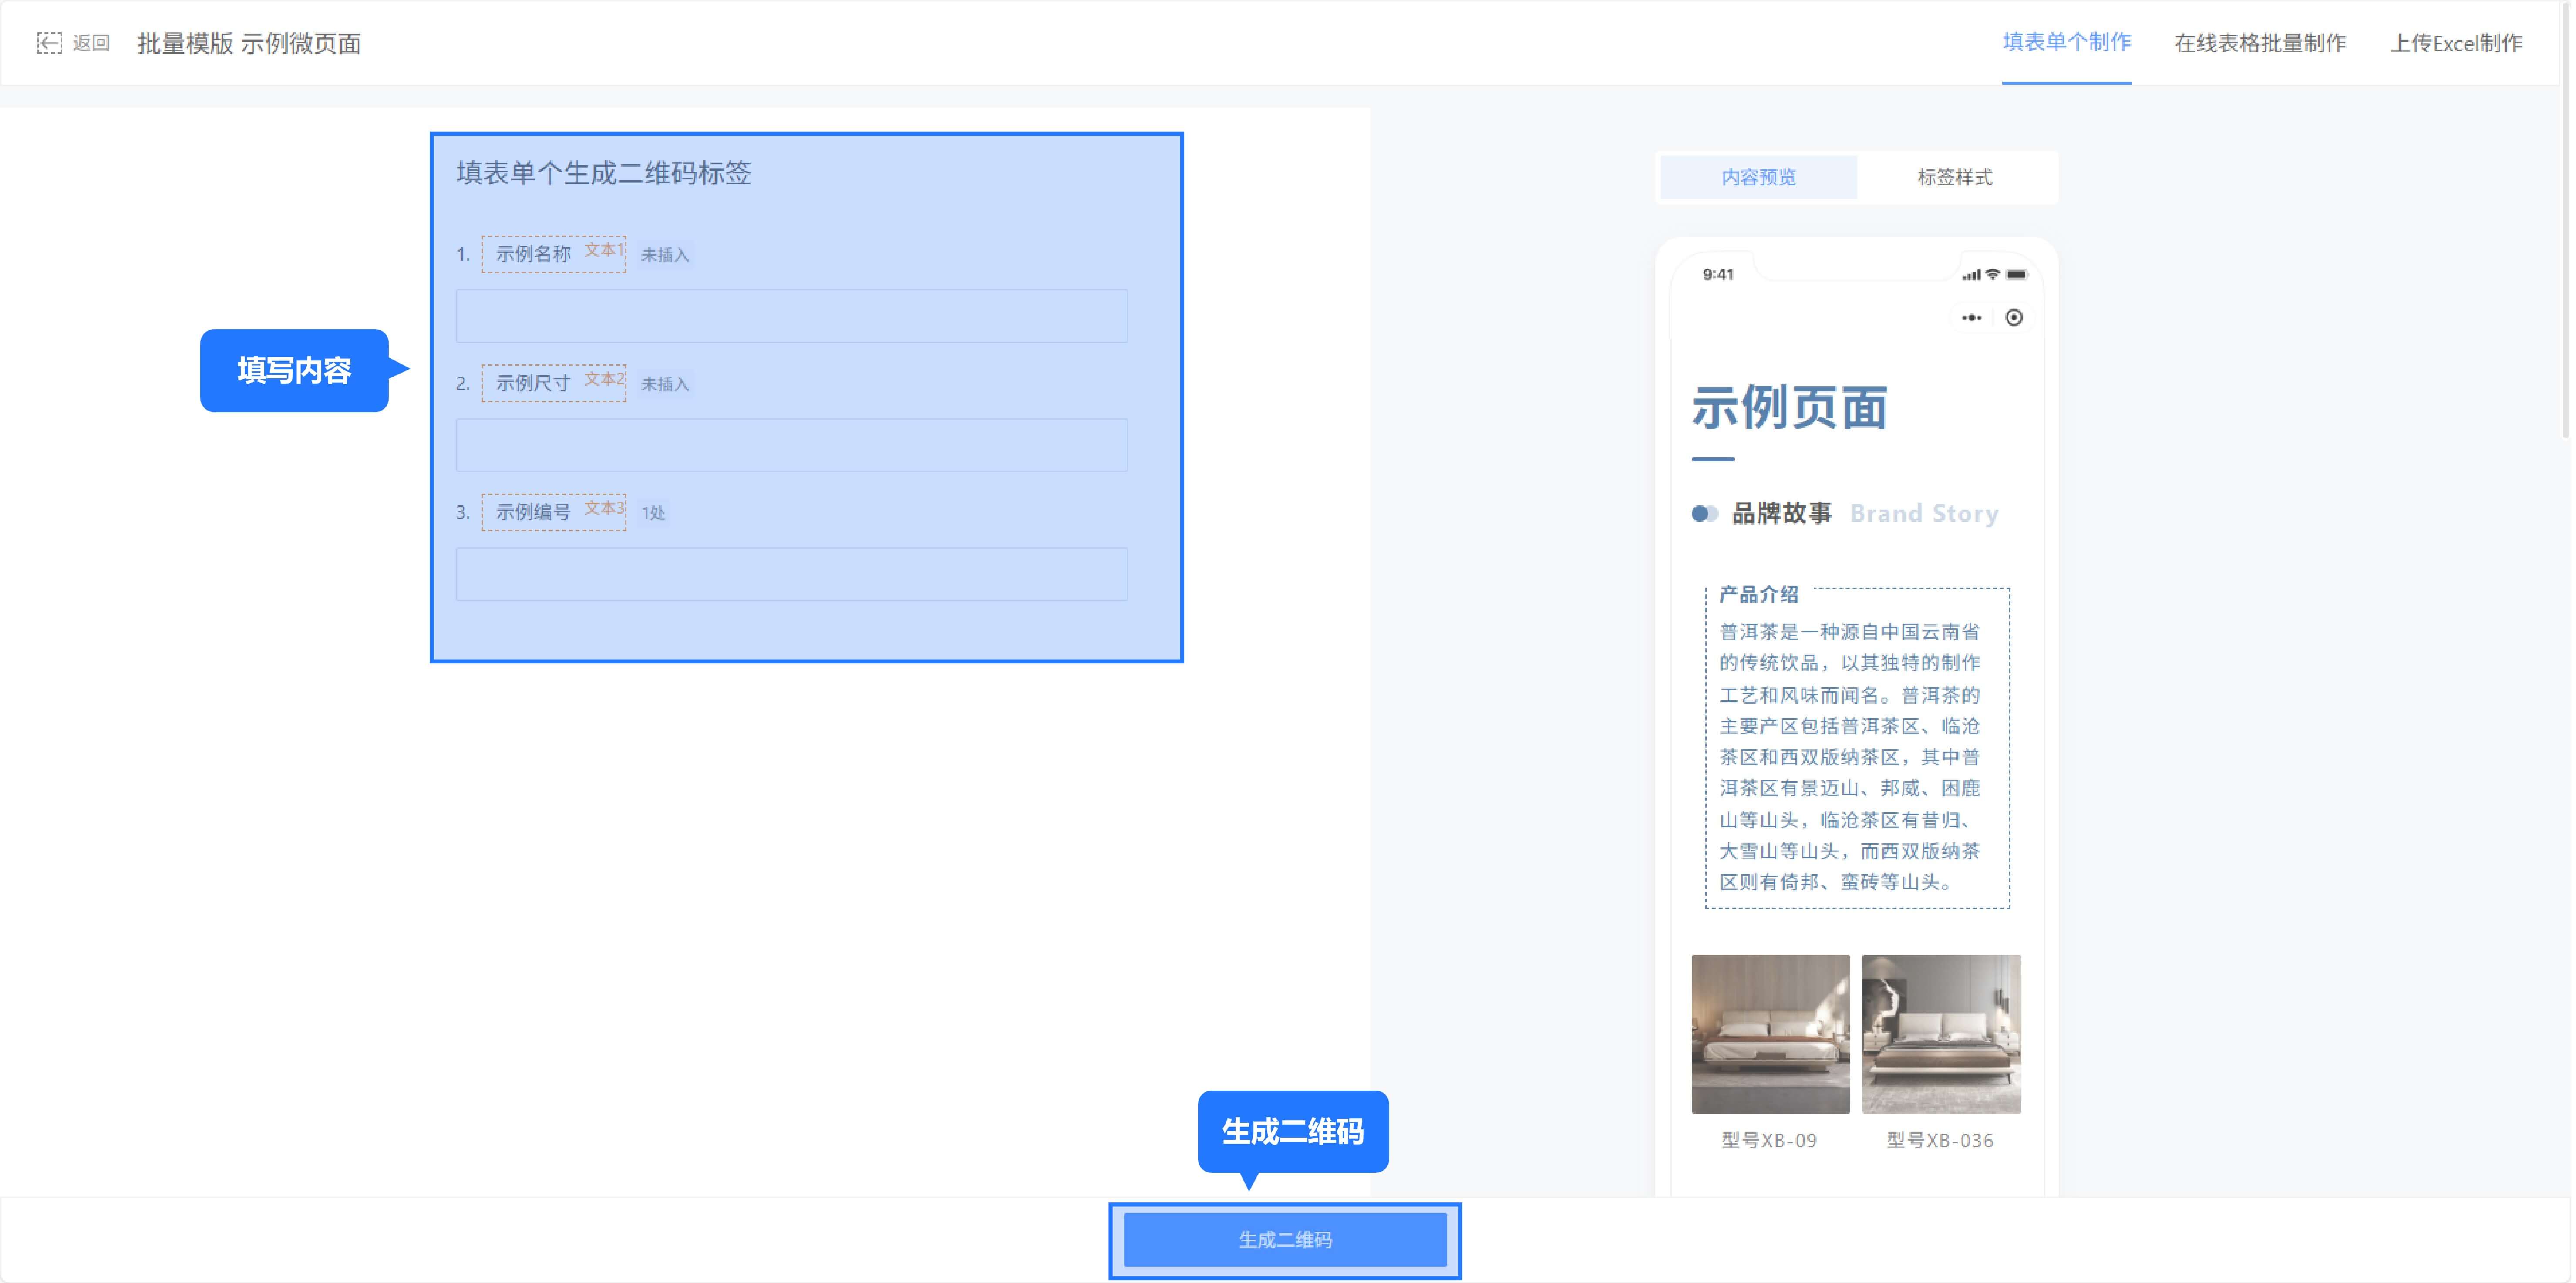Click the back arrow icon beside 返回
Viewport: 2576px width, 1283px height.
[x=51, y=43]
